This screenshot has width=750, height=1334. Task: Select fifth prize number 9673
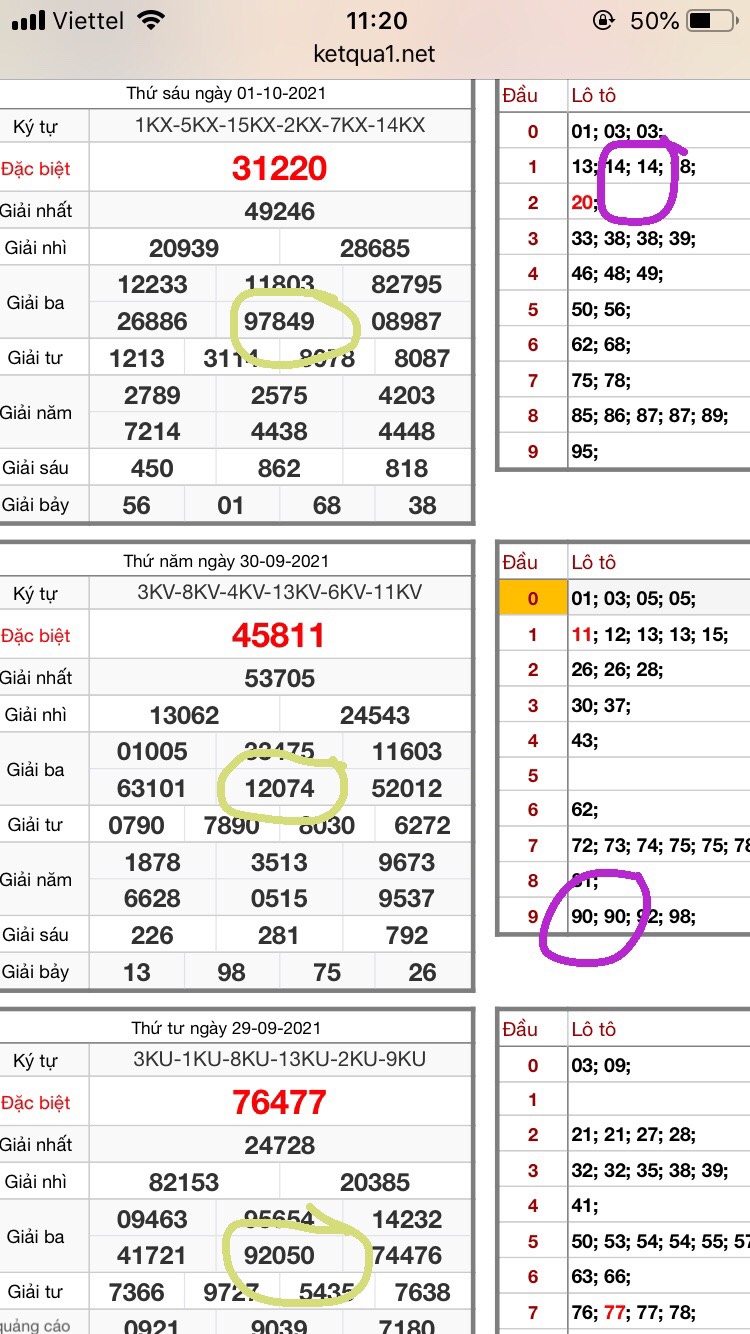(406, 862)
